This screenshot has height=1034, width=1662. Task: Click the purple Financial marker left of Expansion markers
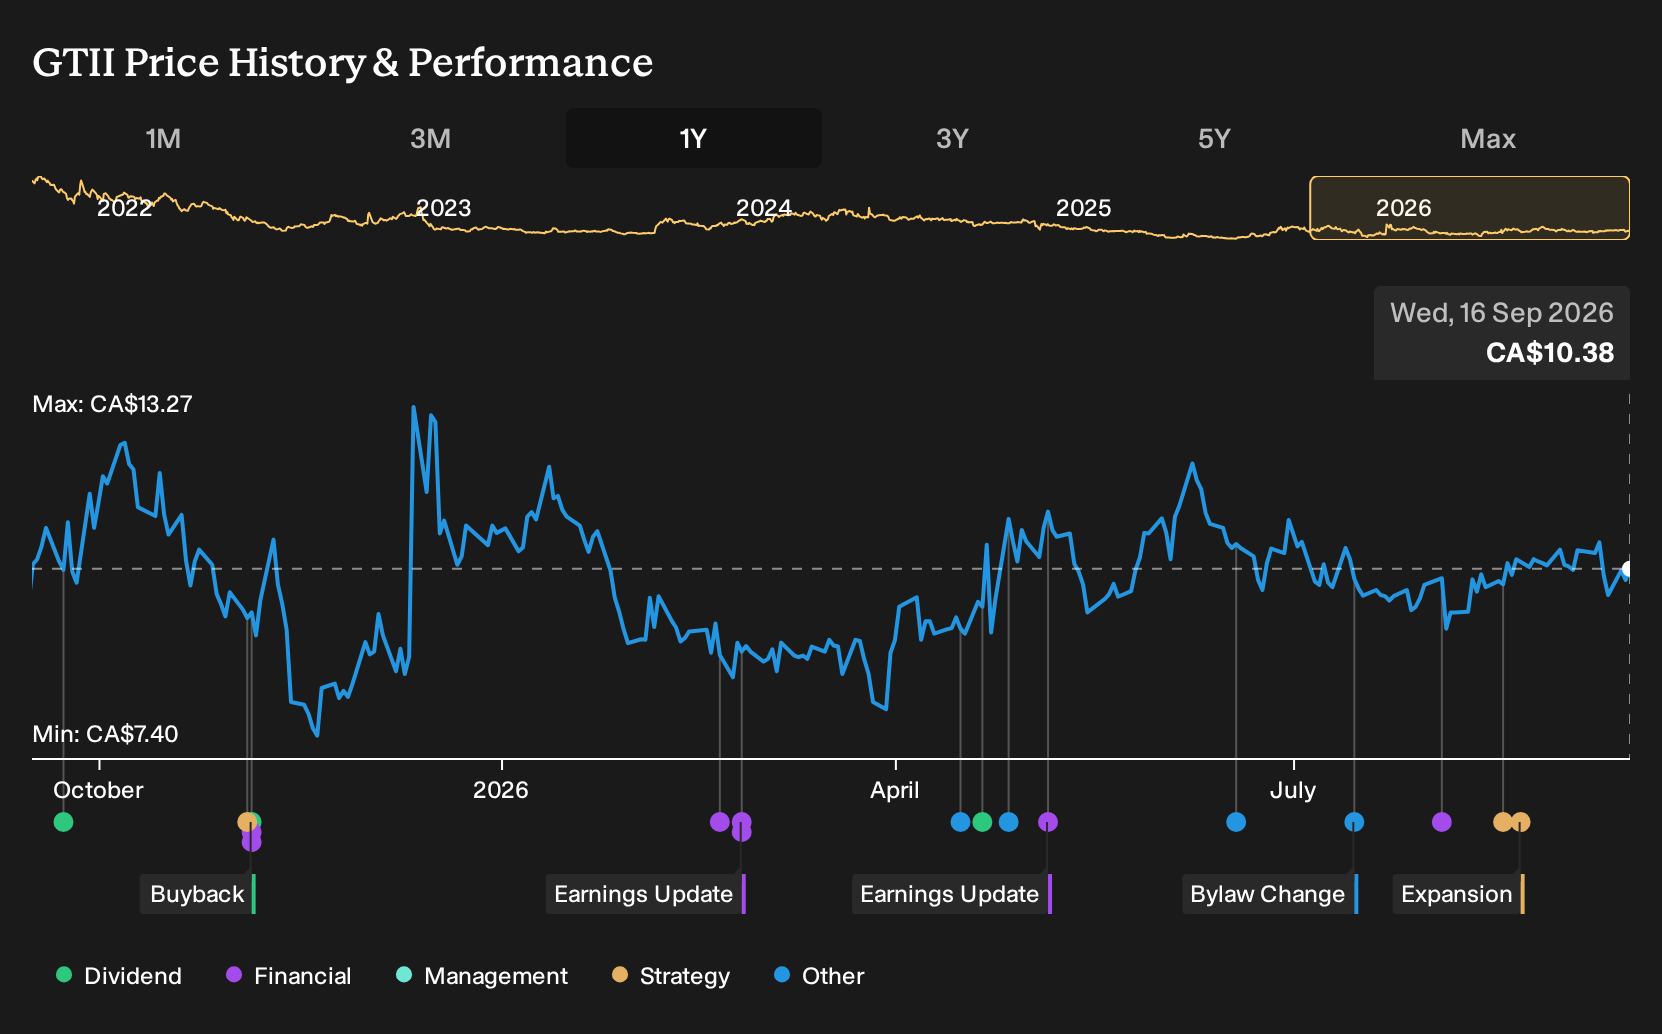coord(1442,822)
